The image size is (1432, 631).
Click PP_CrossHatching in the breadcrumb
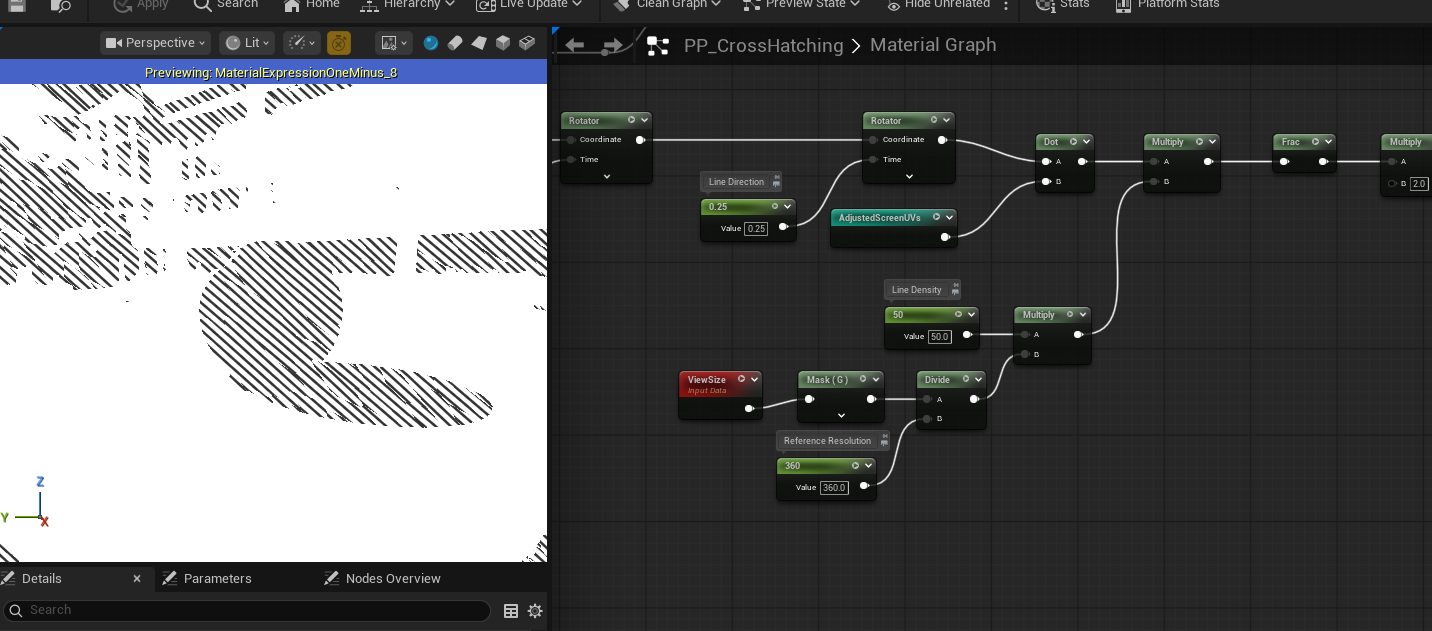click(x=763, y=45)
